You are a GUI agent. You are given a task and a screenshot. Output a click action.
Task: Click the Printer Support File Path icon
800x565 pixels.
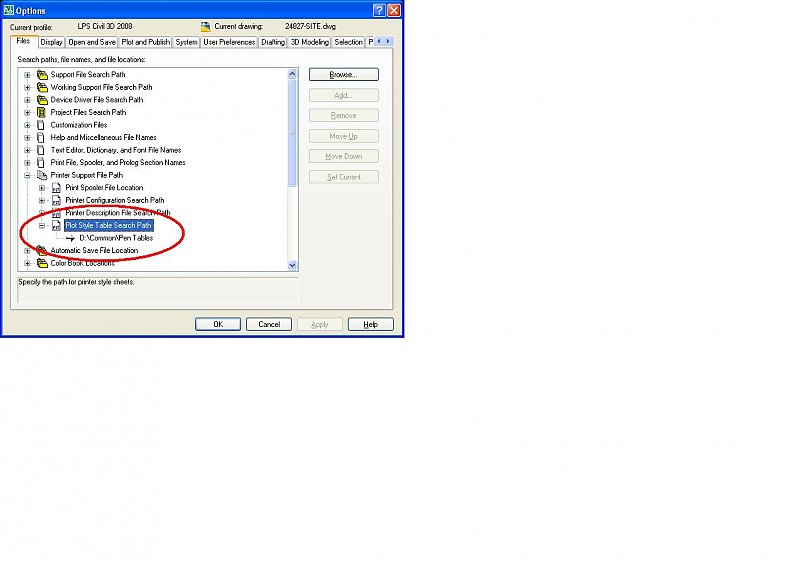click(42, 176)
